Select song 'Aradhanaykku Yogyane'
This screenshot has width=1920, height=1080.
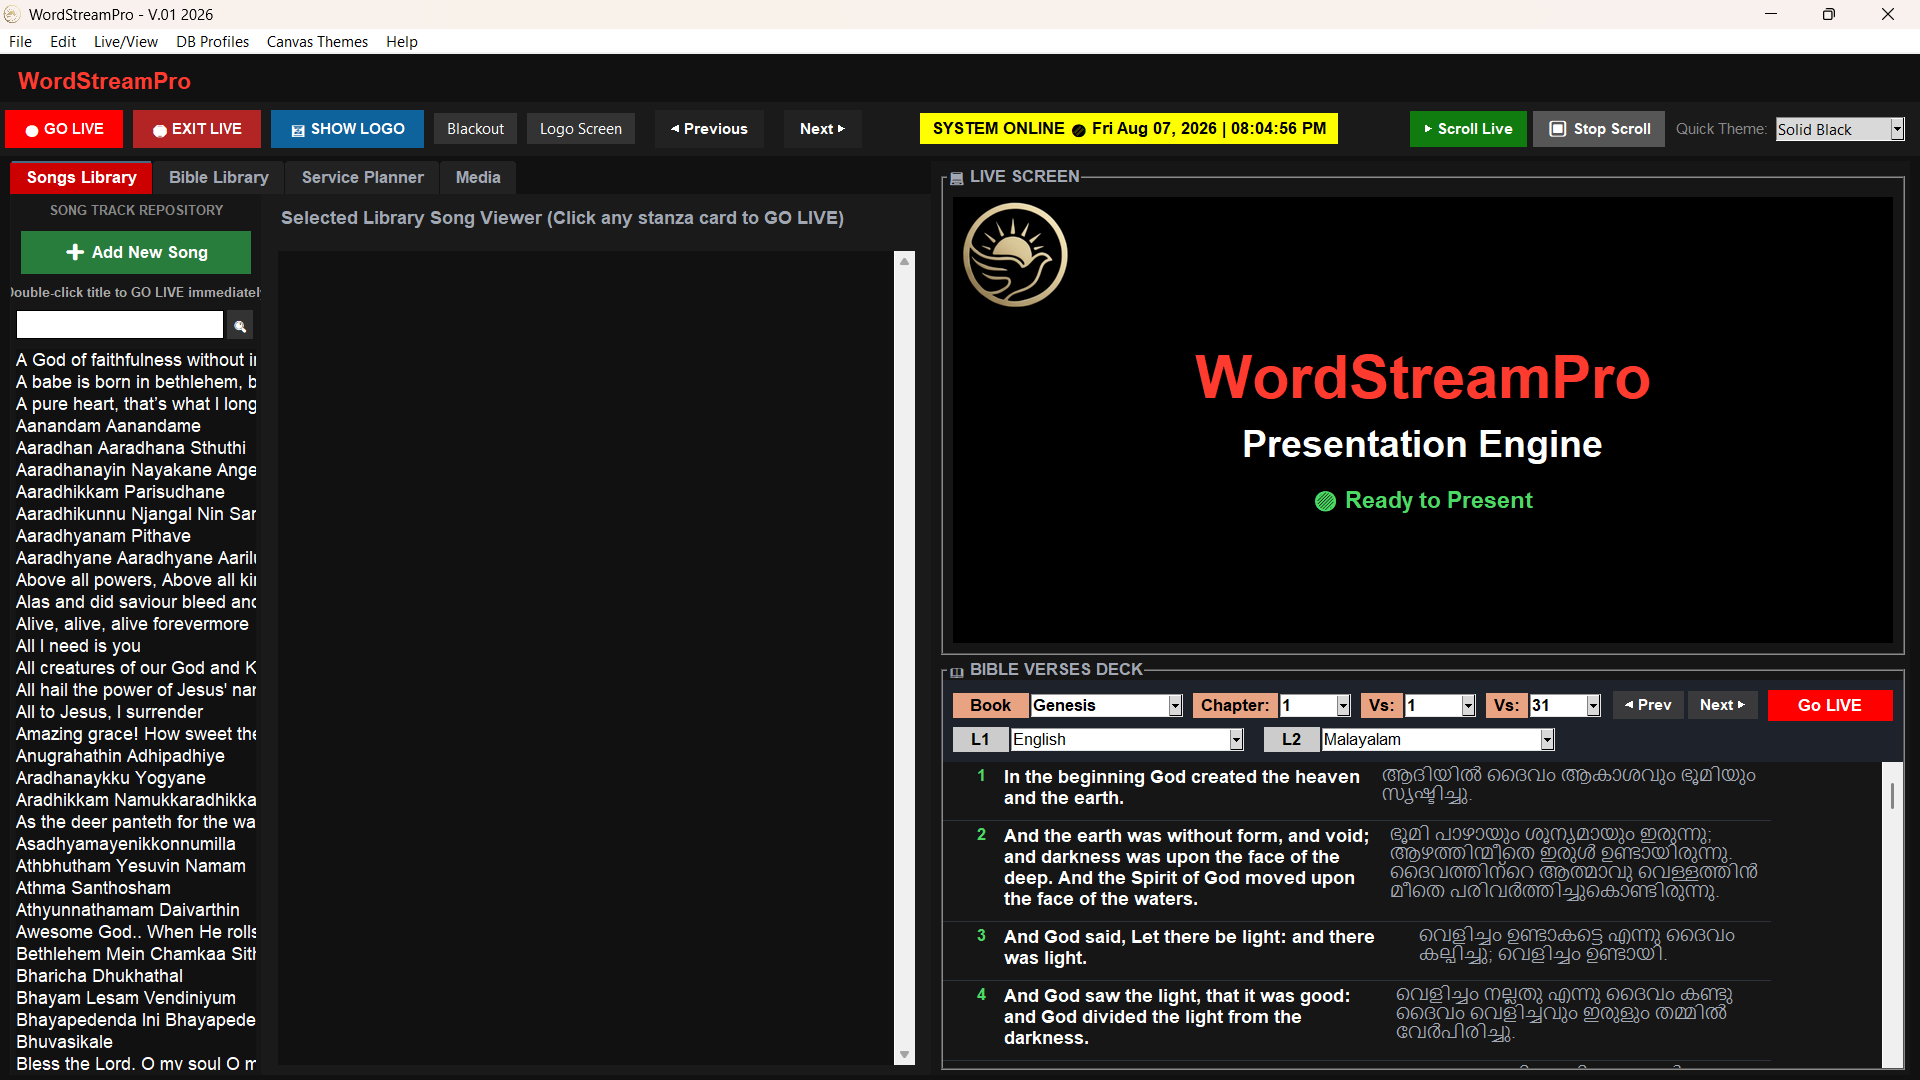111,778
